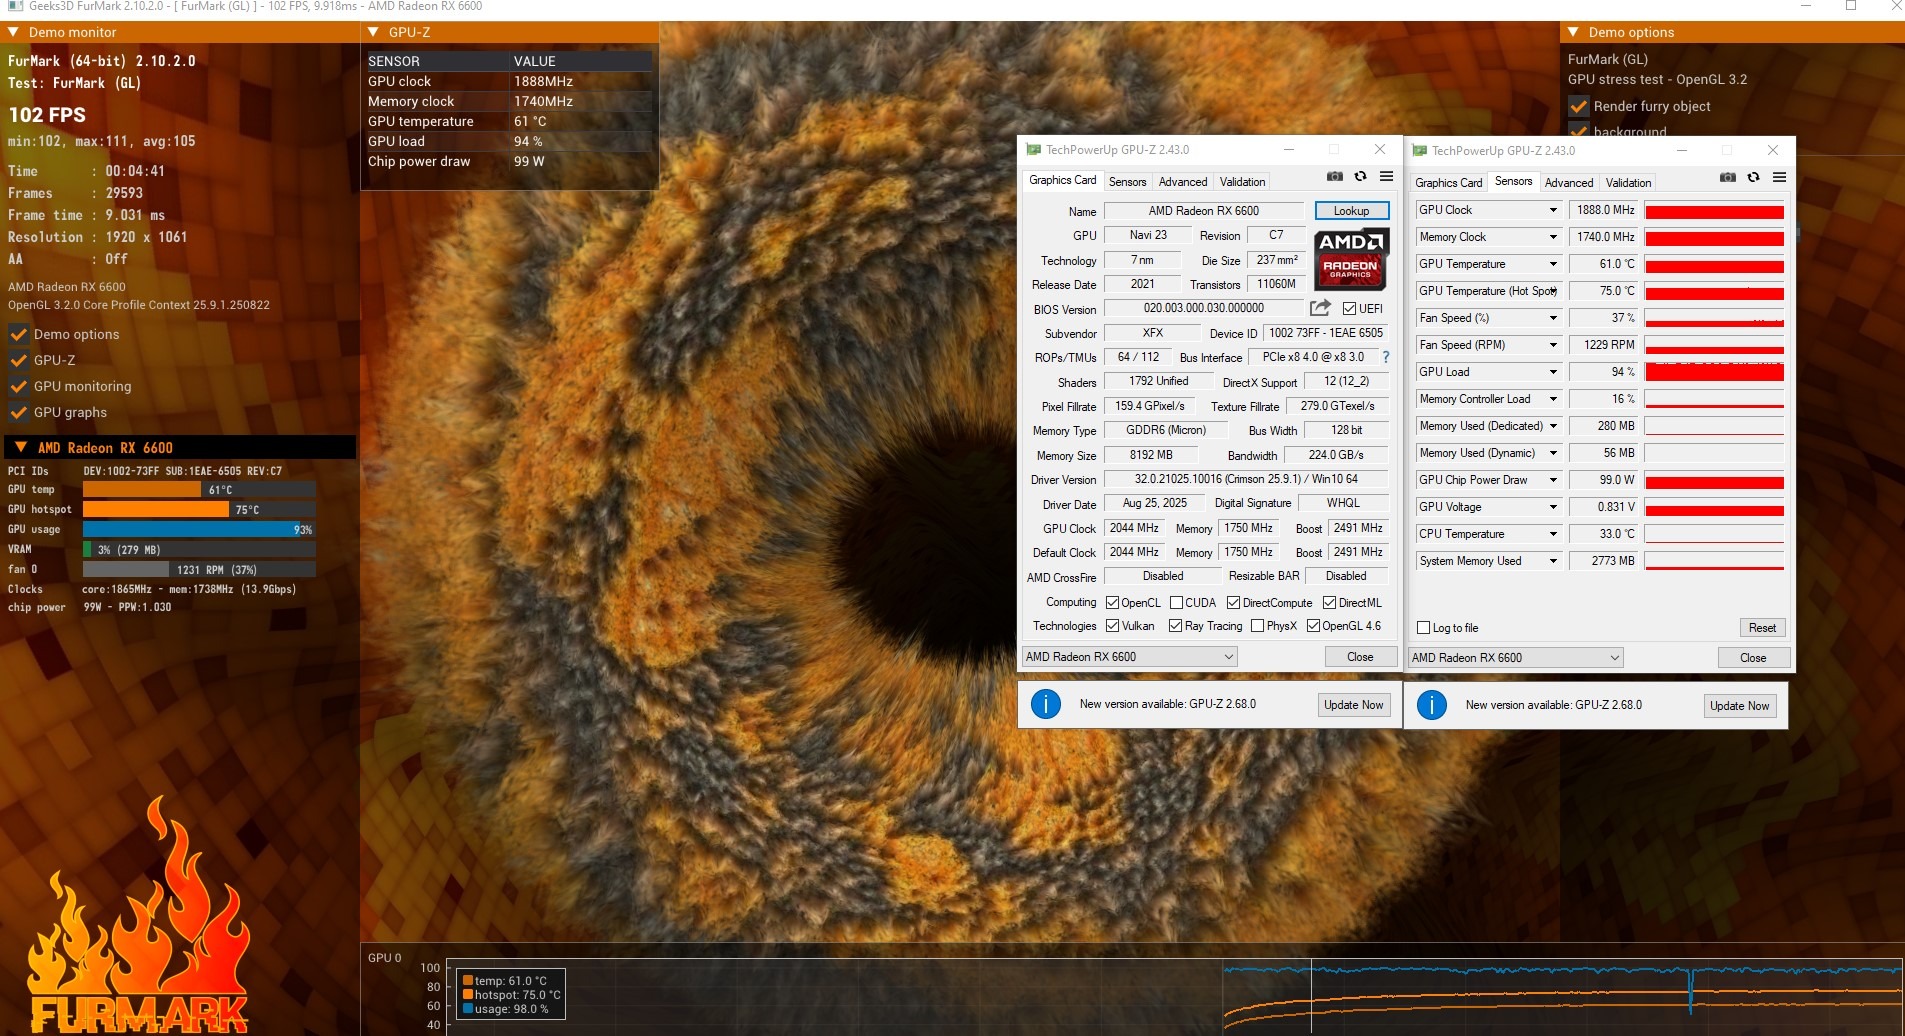Switch to Advanced tab in right GPU-Z window

coord(1569,183)
